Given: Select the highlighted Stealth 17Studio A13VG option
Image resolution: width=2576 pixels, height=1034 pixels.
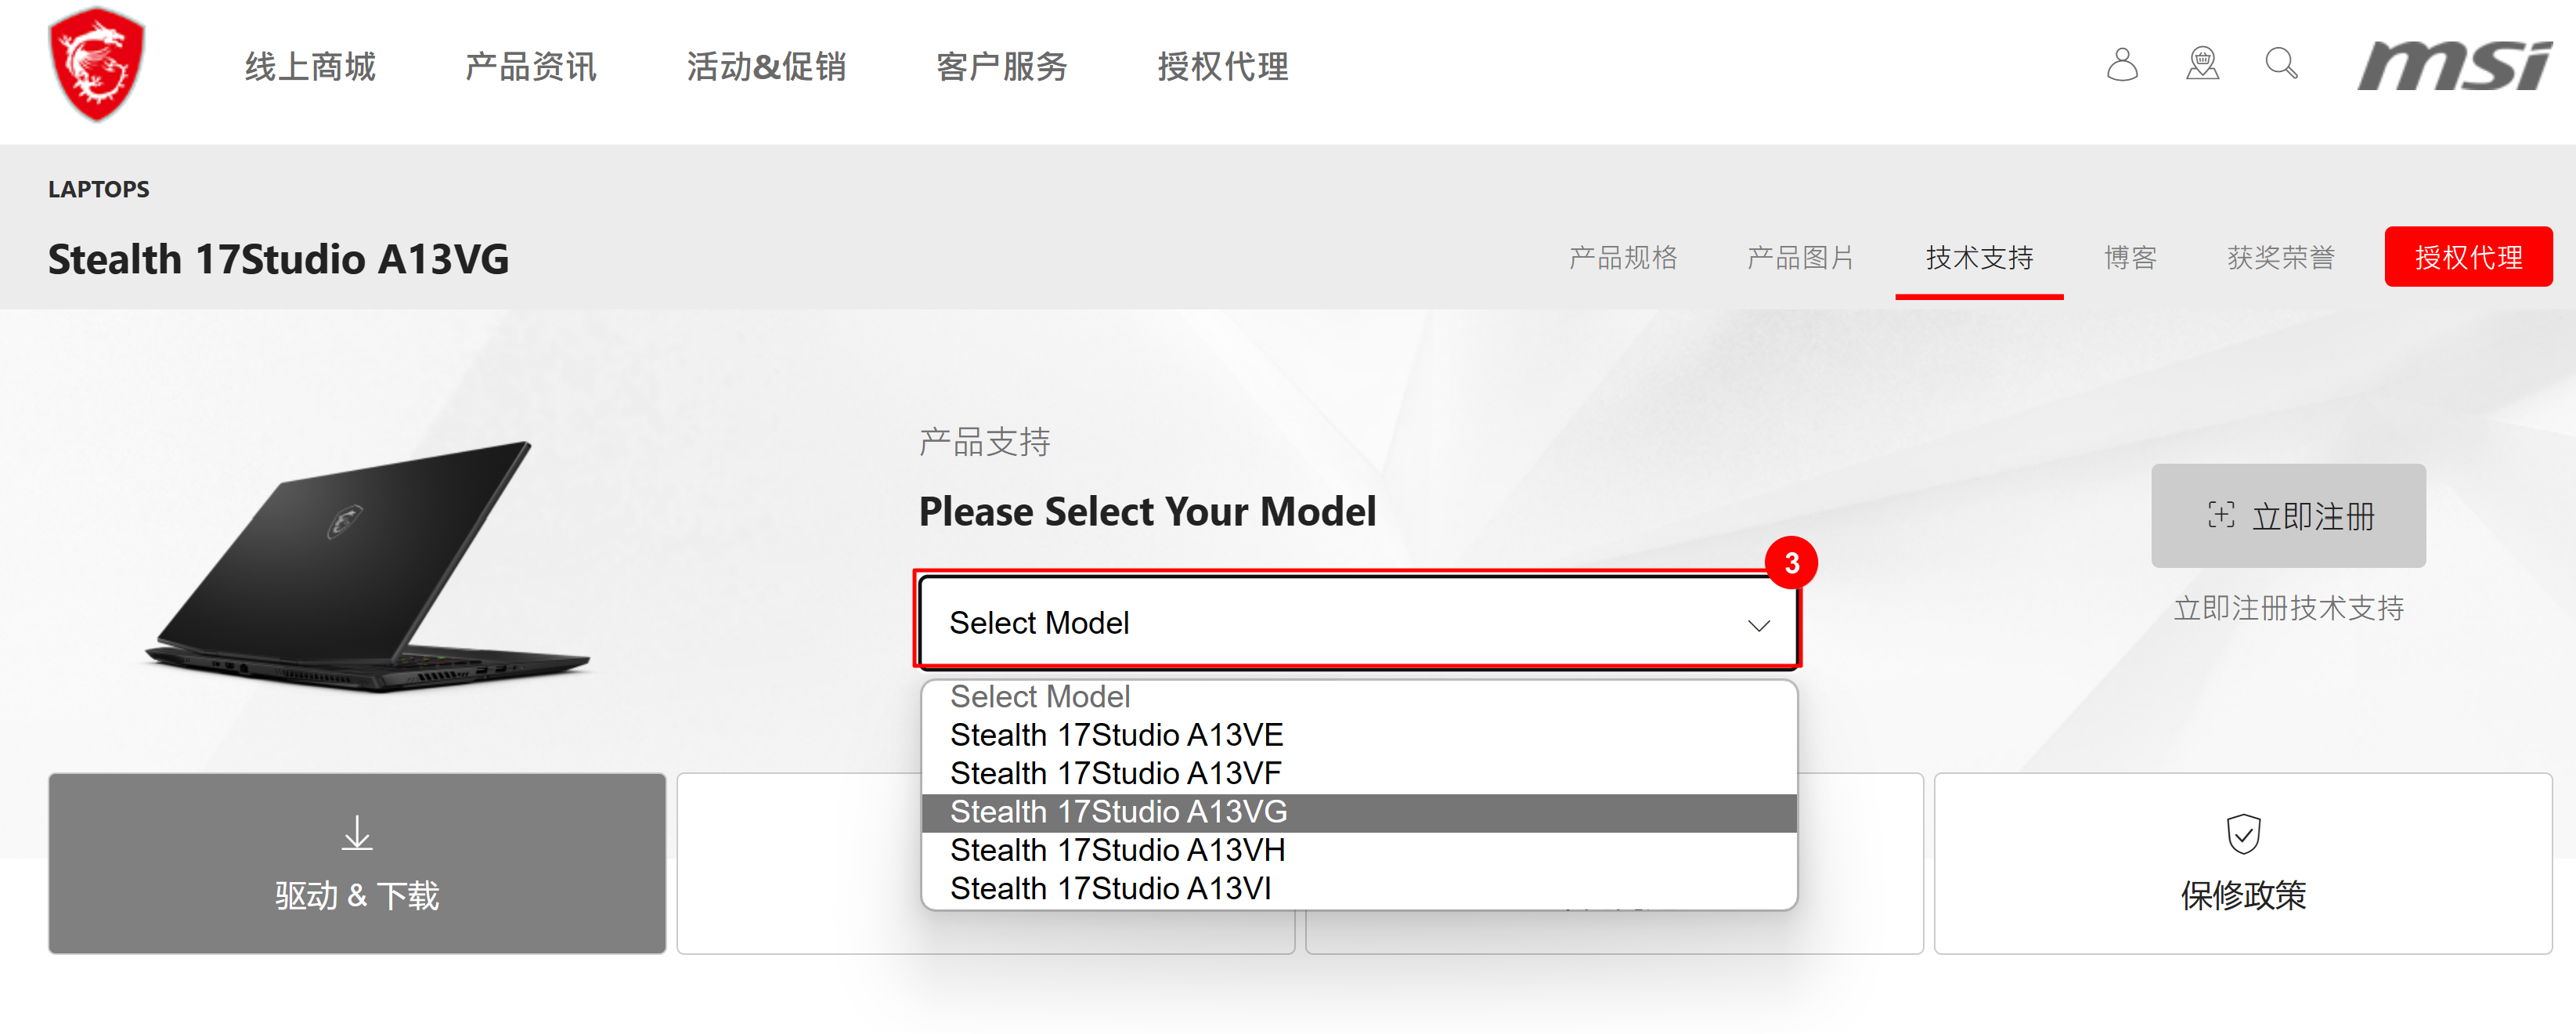Looking at the screenshot, I should 1118,811.
